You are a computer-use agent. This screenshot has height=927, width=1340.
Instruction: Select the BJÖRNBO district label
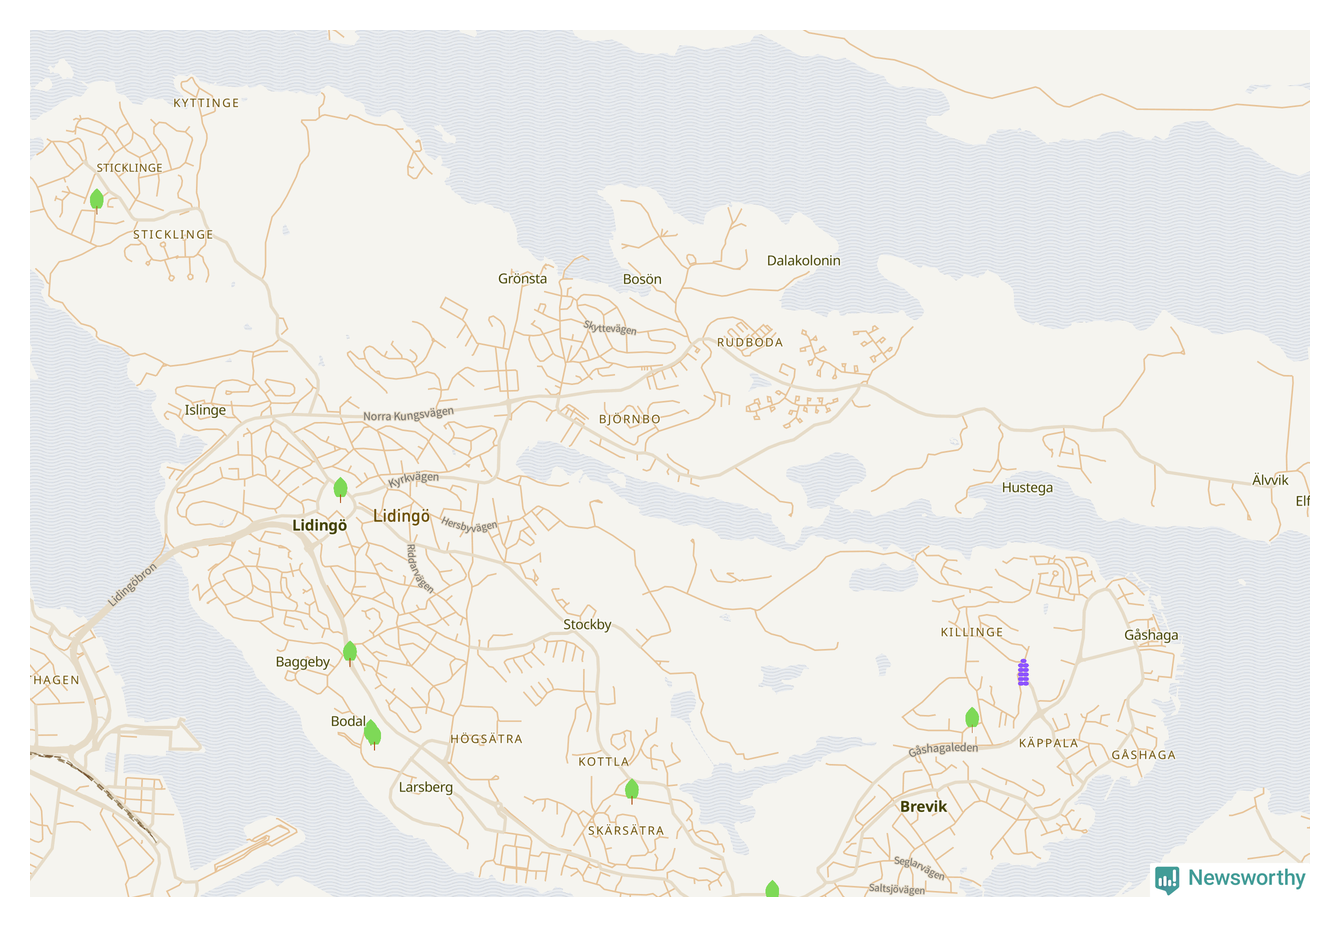click(x=630, y=419)
